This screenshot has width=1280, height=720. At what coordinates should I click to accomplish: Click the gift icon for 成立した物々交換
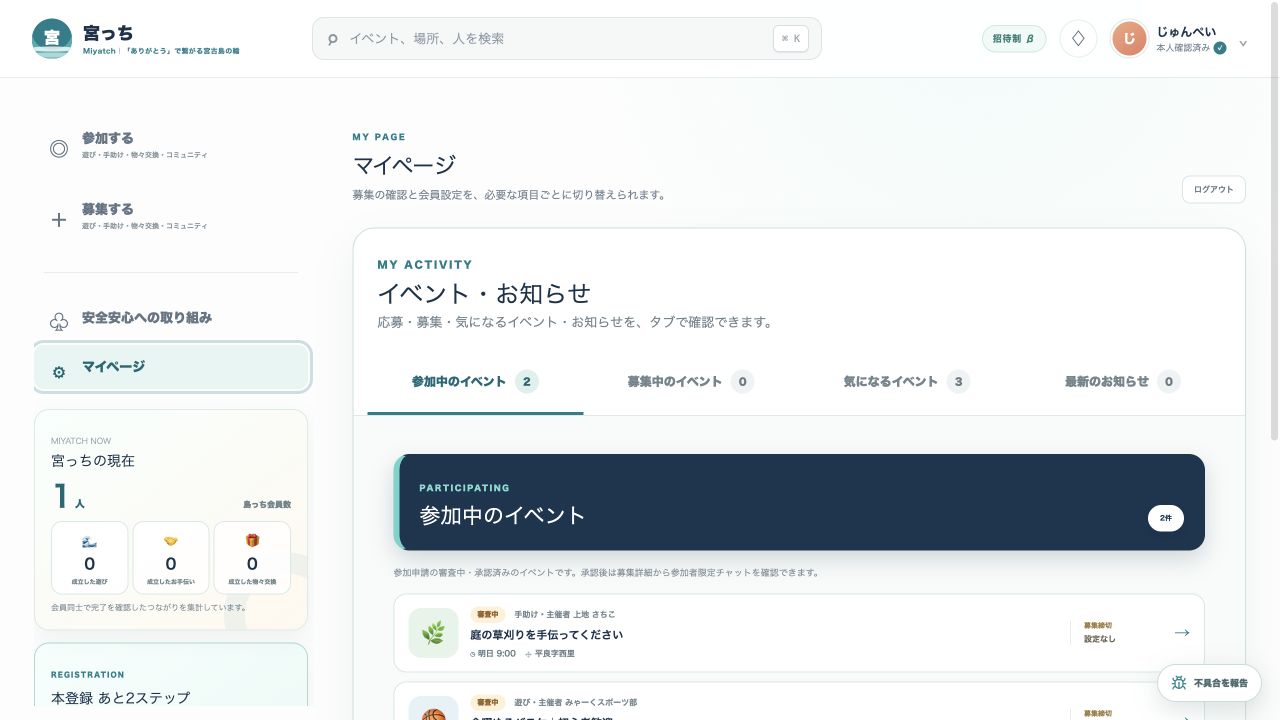click(252, 541)
